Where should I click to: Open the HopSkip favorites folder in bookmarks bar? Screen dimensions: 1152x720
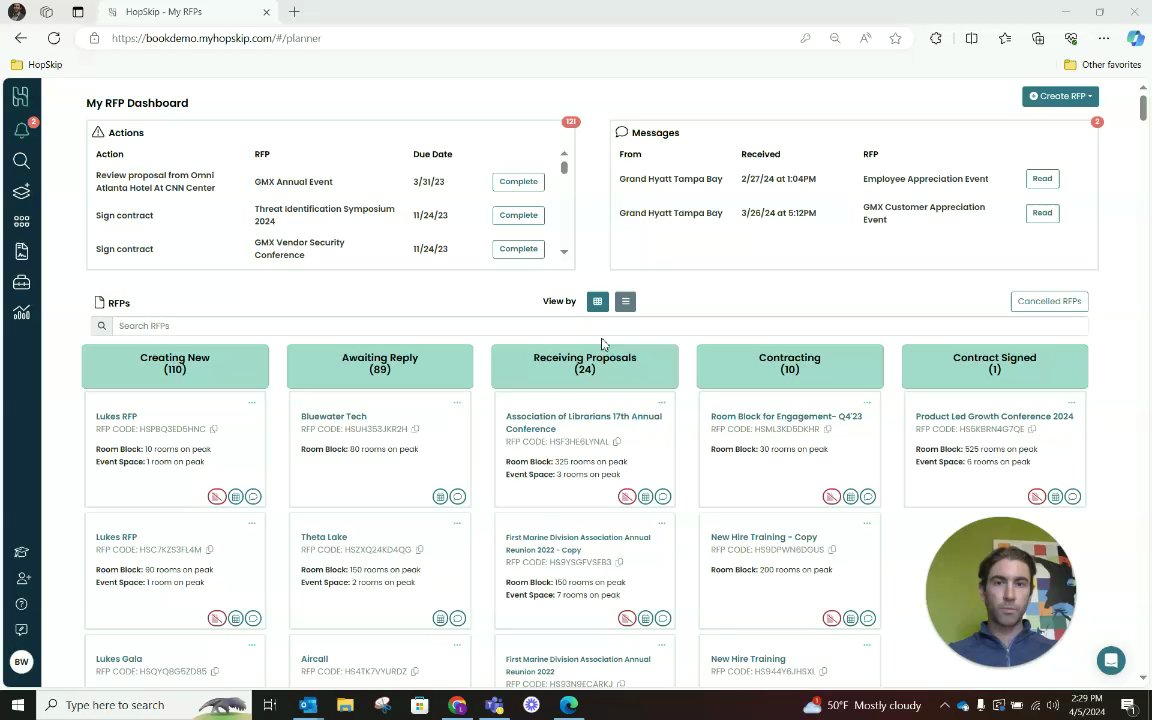(37, 65)
